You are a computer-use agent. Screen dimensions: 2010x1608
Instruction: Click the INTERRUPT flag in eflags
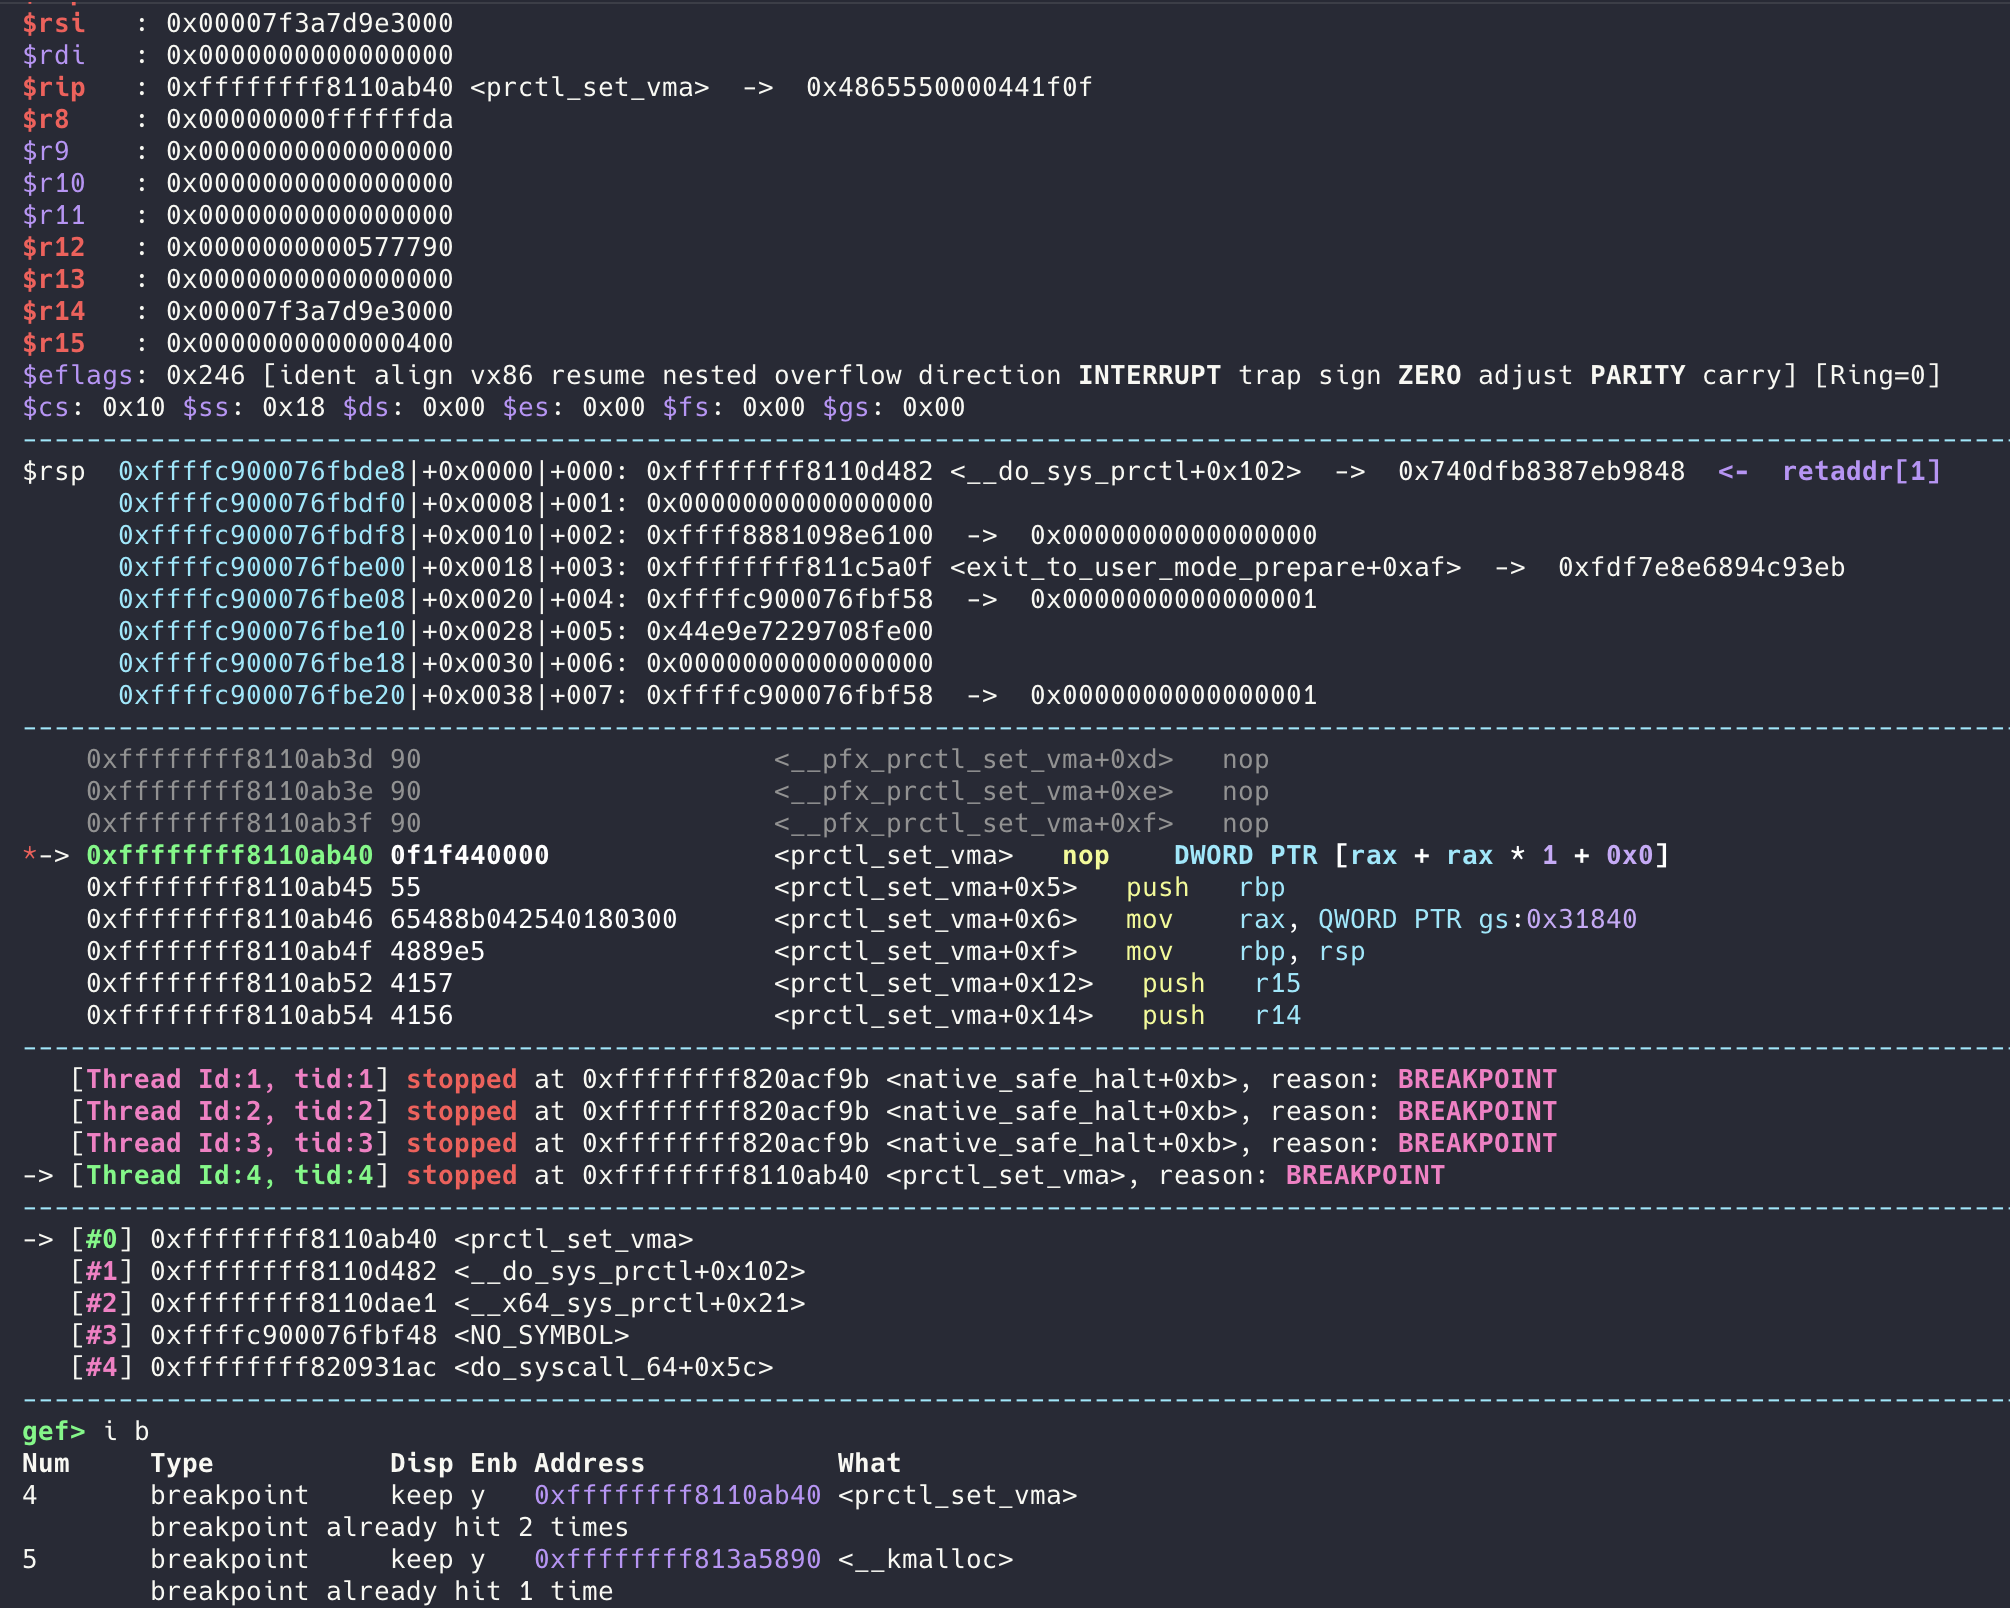(x=1149, y=375)
